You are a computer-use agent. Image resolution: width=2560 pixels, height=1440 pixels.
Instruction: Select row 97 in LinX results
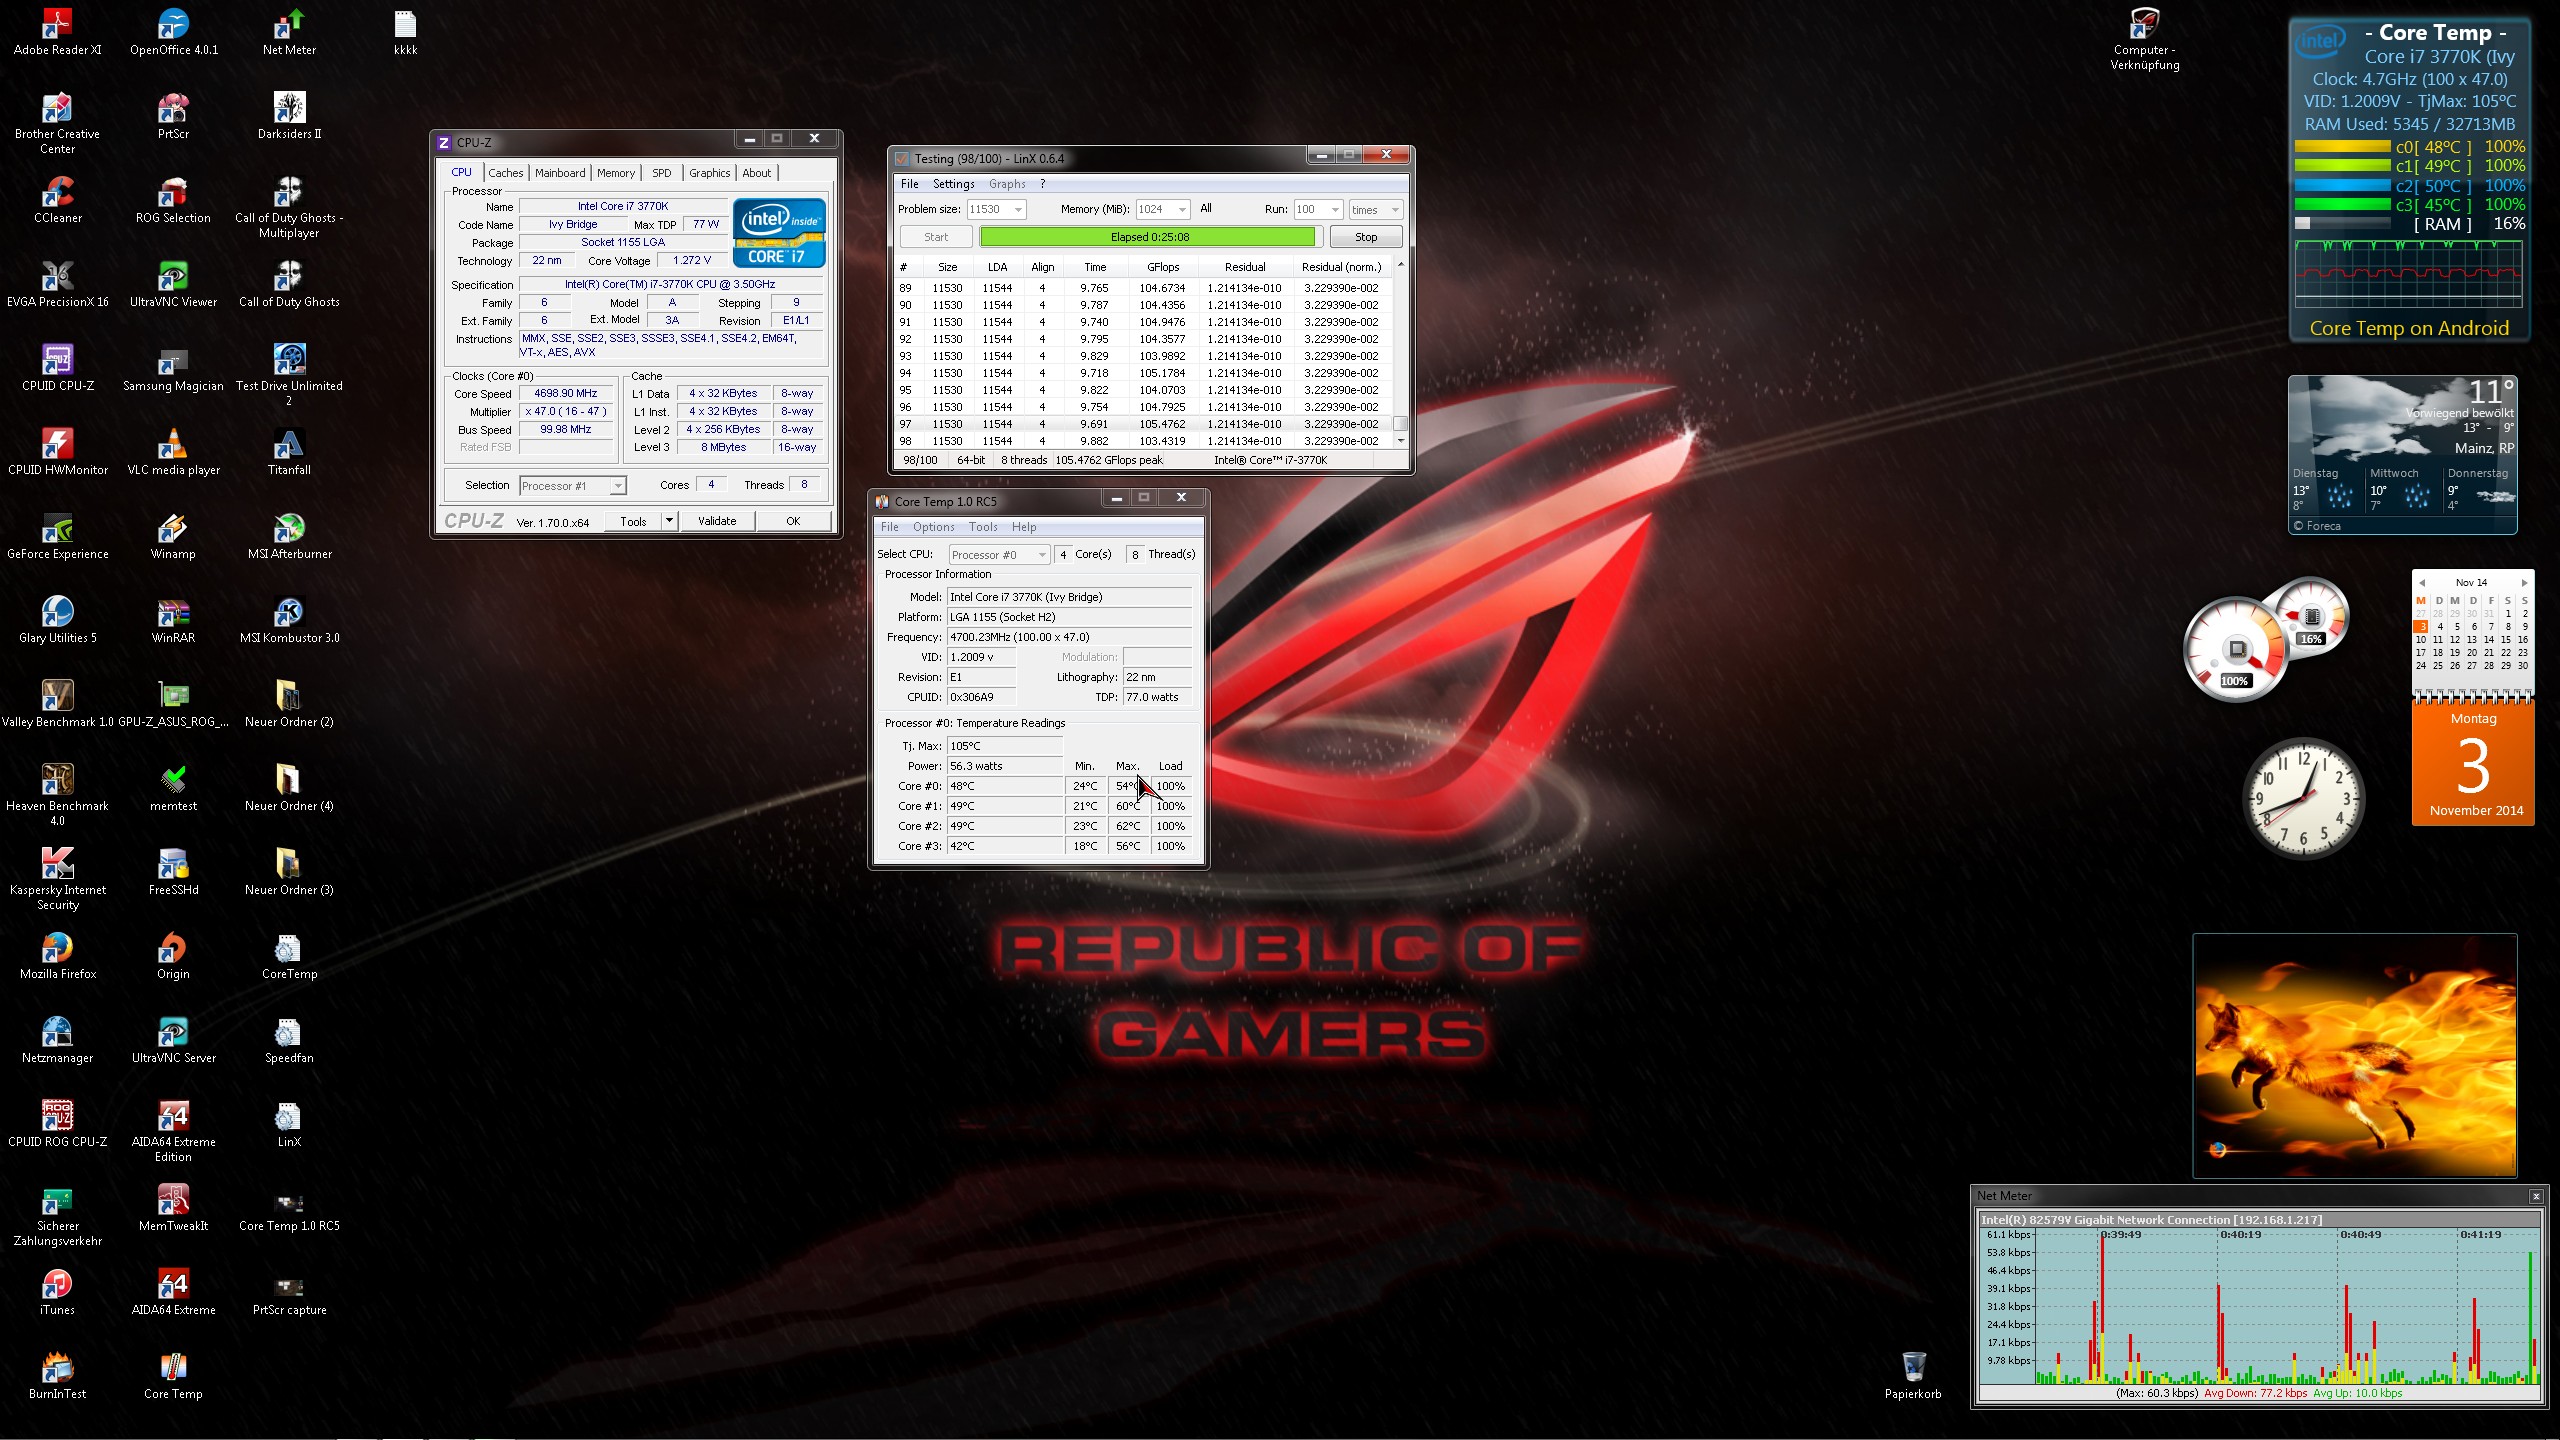point(1142,424)
